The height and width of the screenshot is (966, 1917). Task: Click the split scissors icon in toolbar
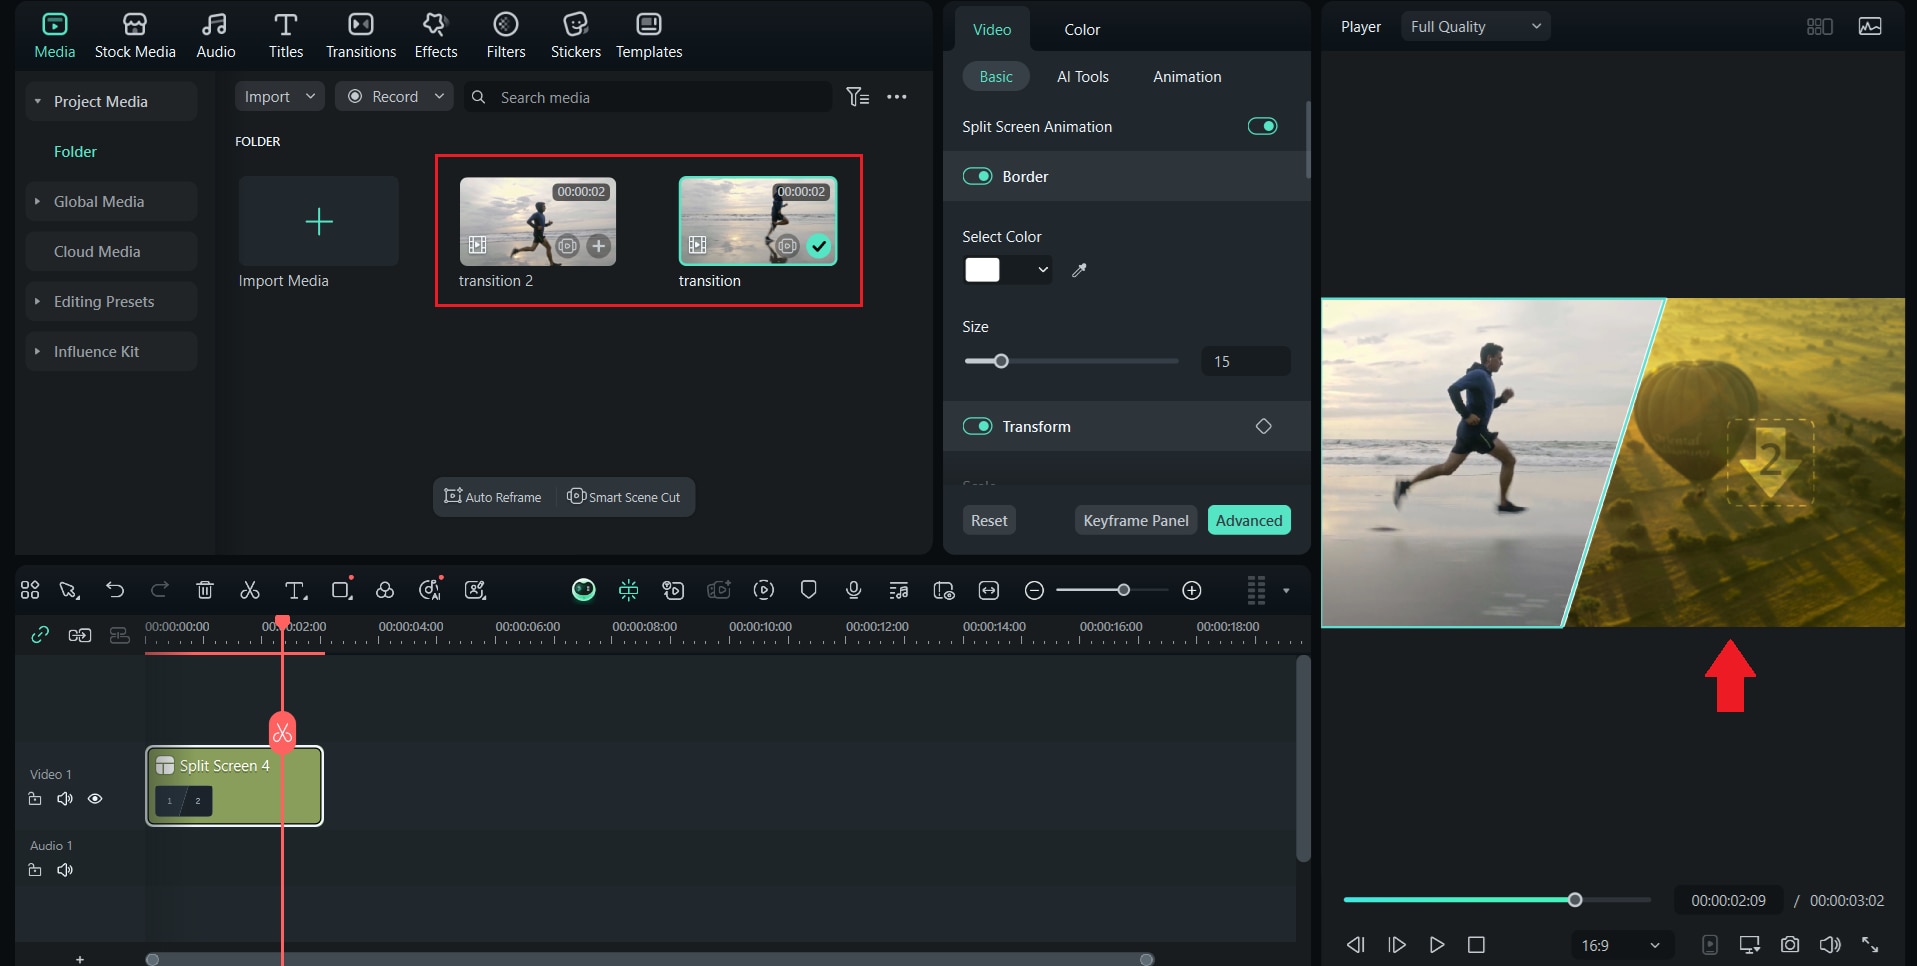(250, 590)
